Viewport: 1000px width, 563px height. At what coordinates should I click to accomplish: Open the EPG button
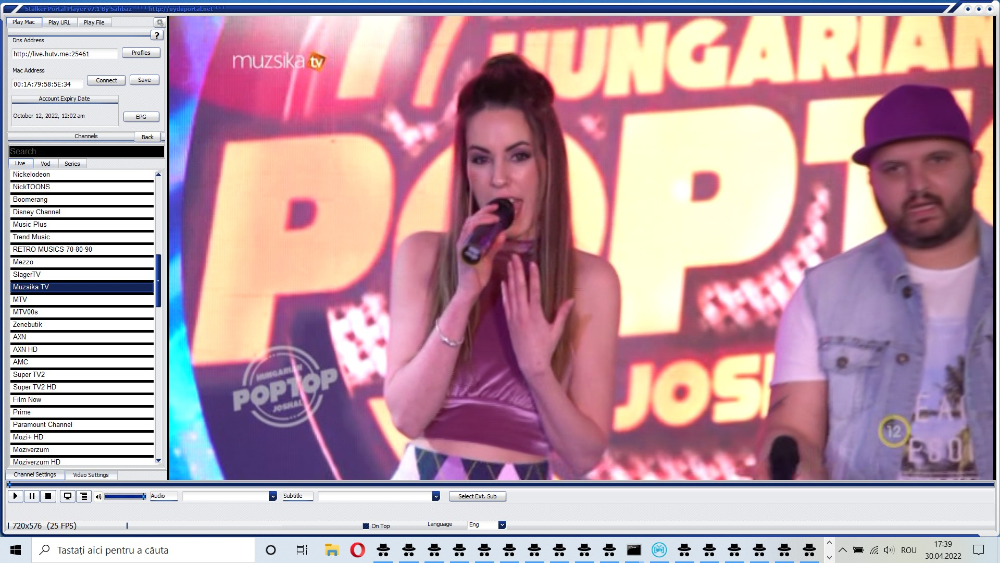tap(141, 117)
